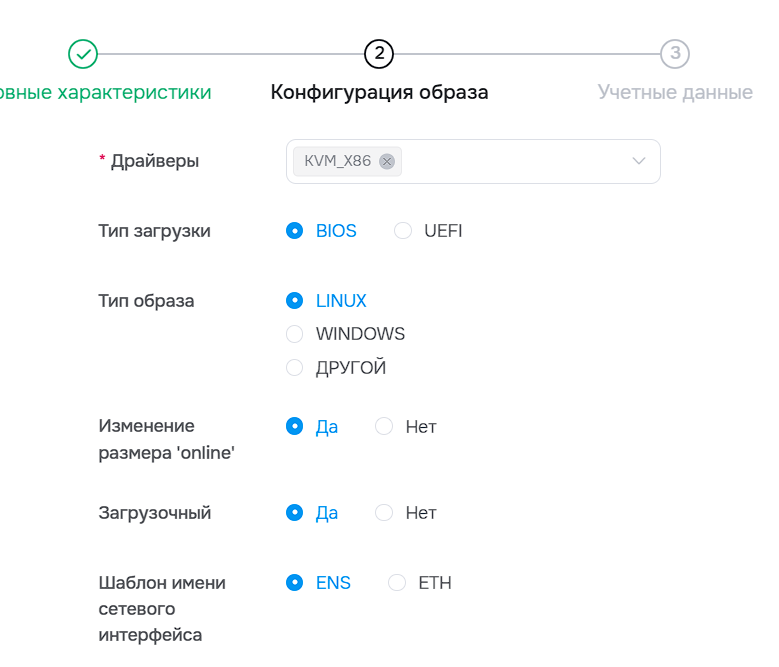This screenshot has height=667, width=779.
Task: Choose LINUX image type
Action: tap(294, 301)
